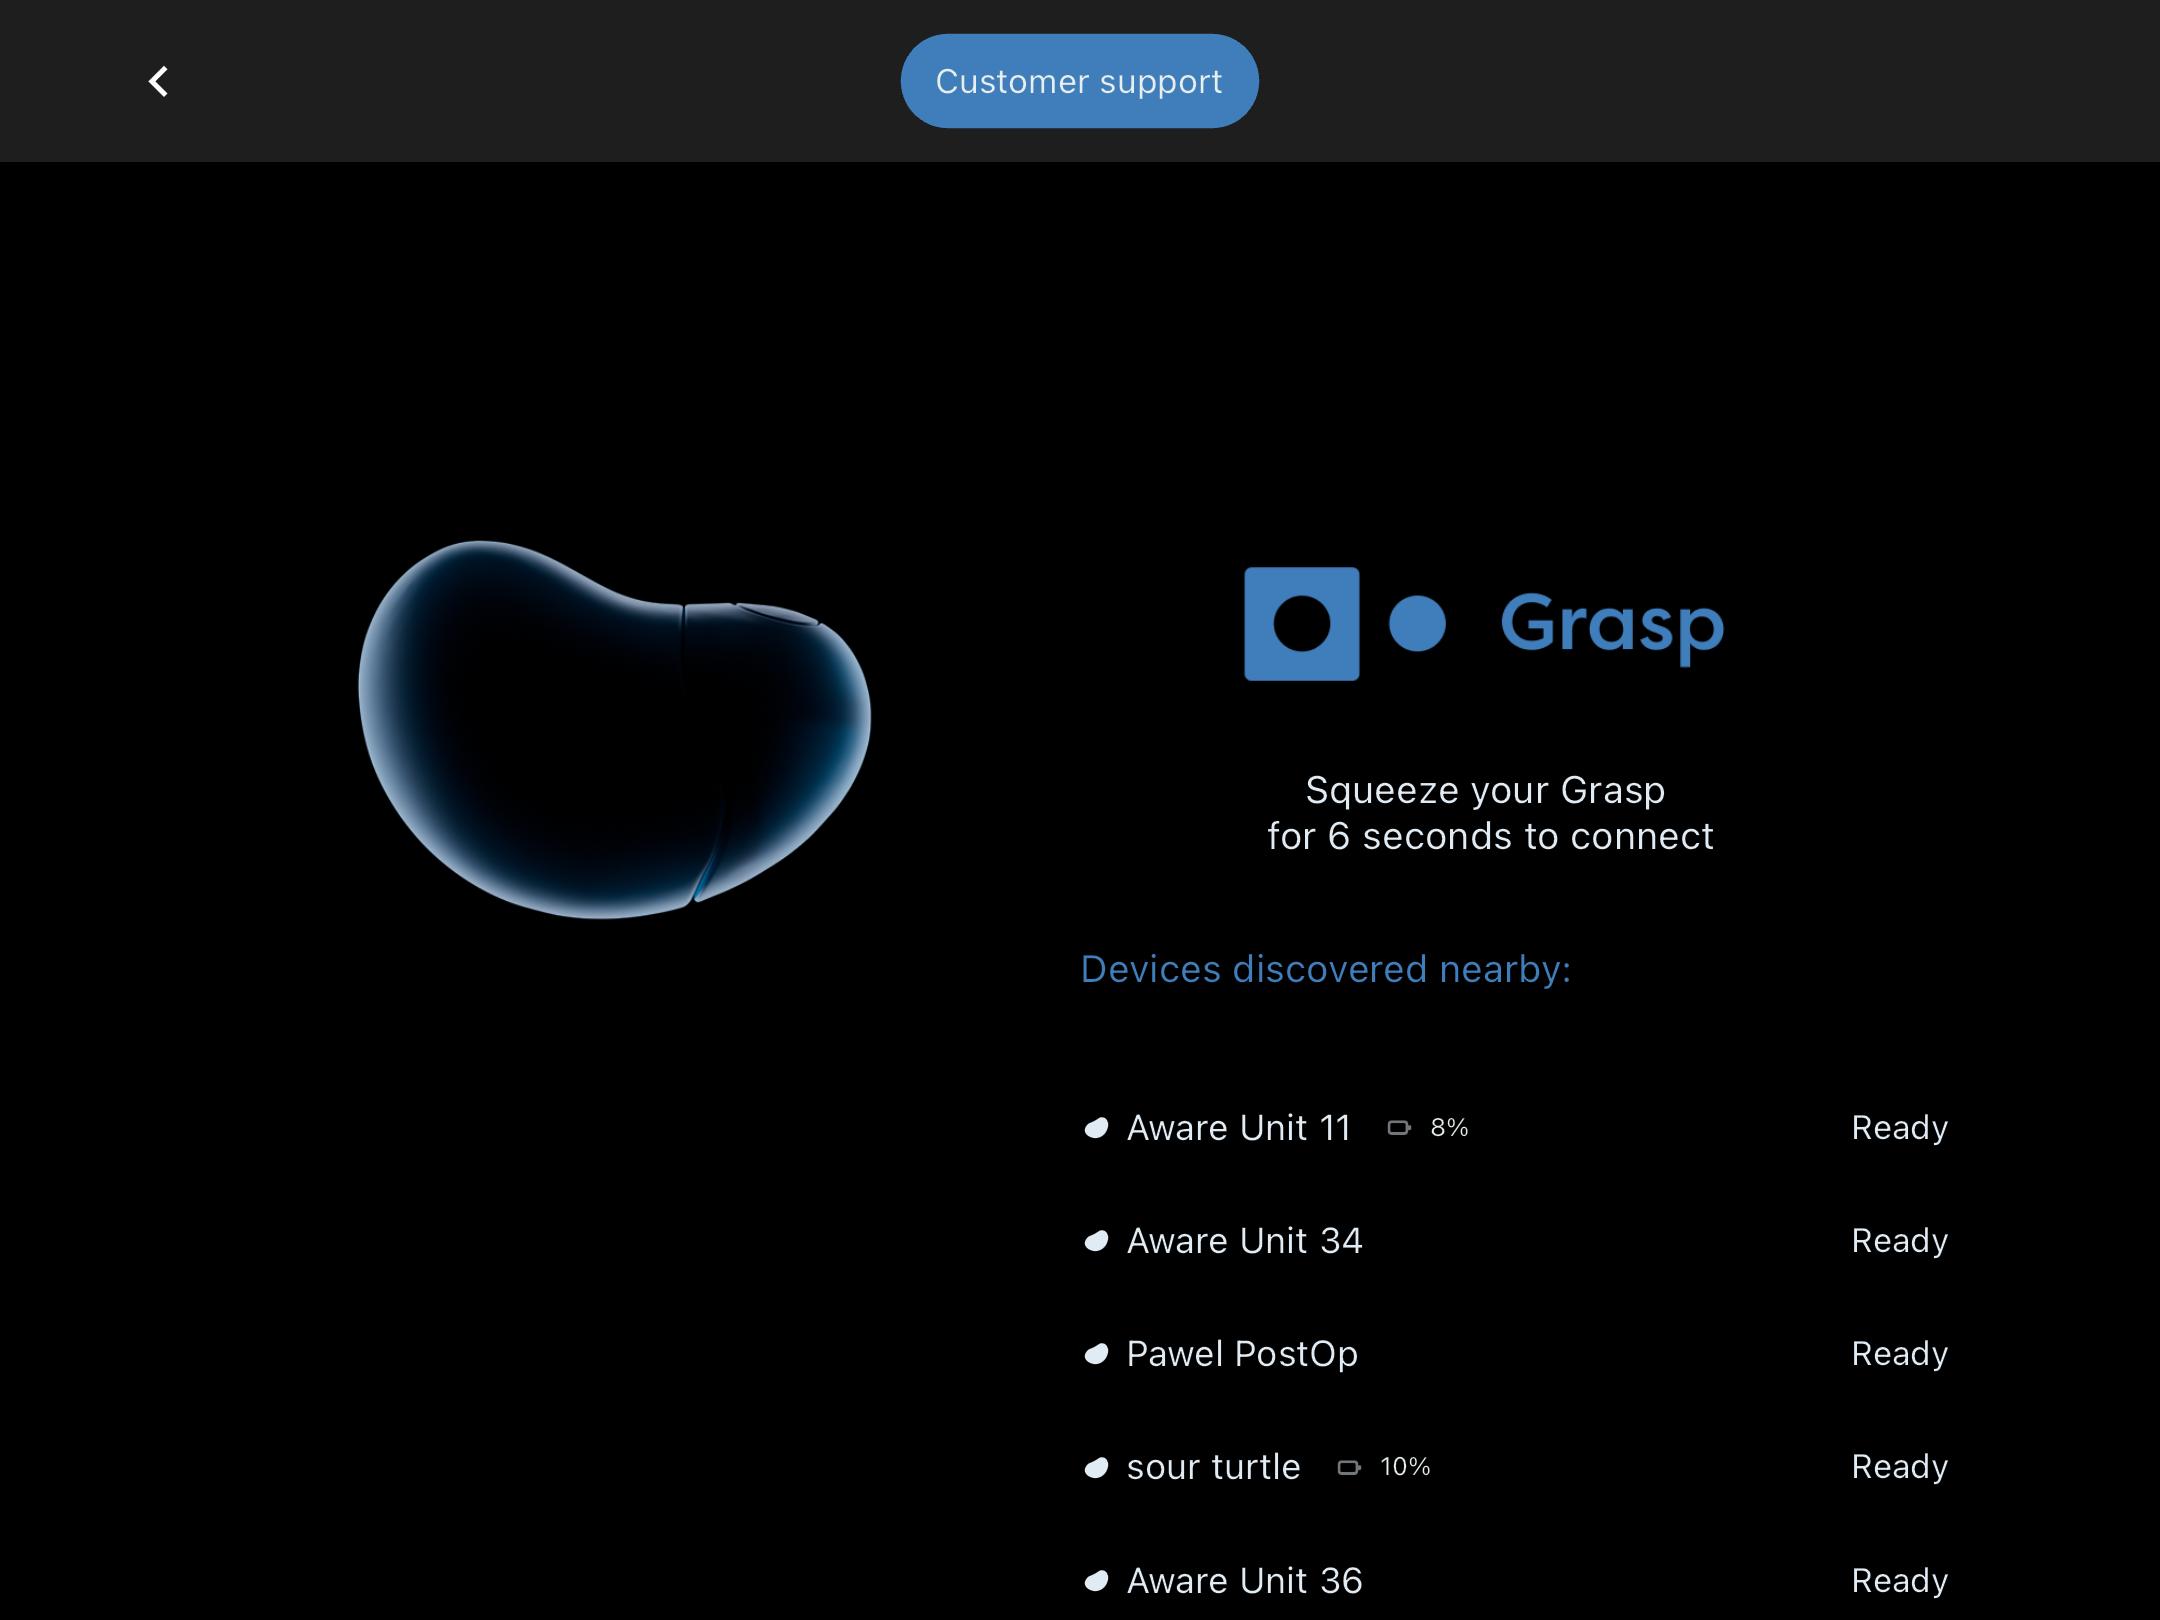This screenshot has width=2160, height=1620.
Task: Click the sour turtle battery icon
Action: (x=1349, y=1467)
